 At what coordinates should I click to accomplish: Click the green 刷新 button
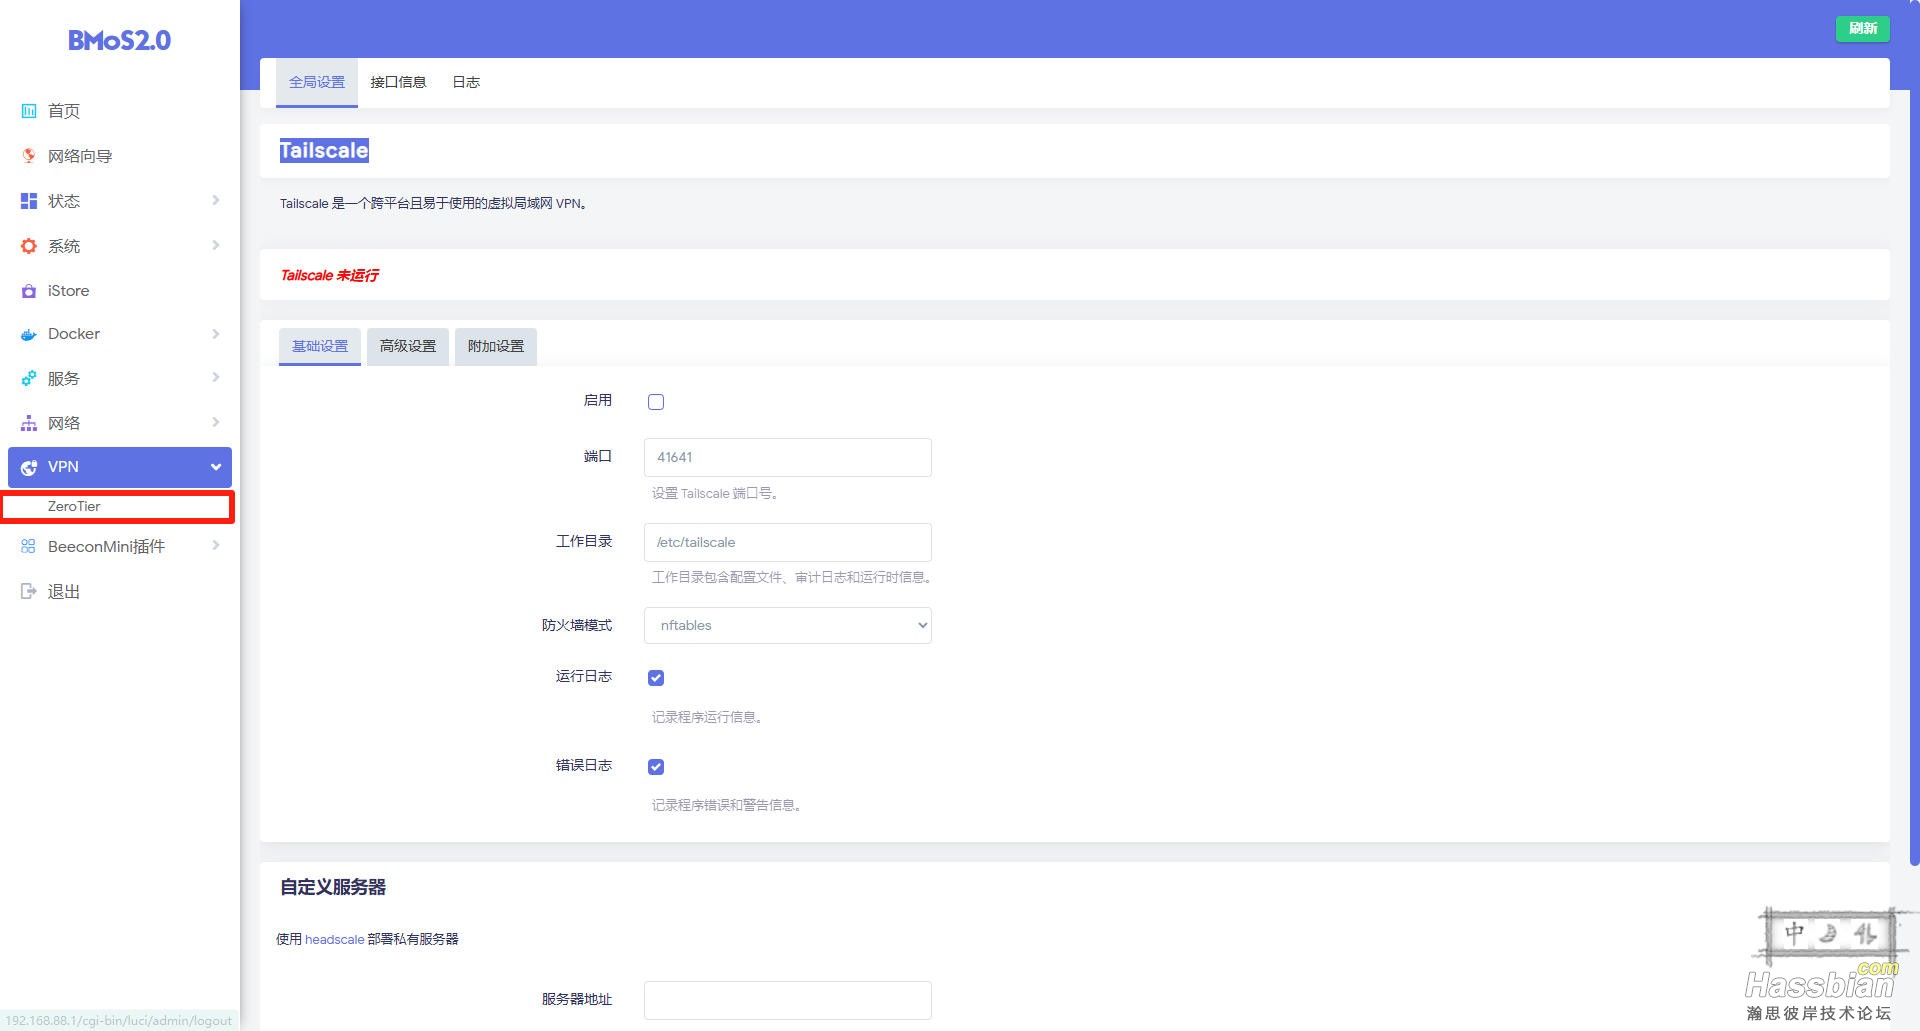pos(1862,28)
